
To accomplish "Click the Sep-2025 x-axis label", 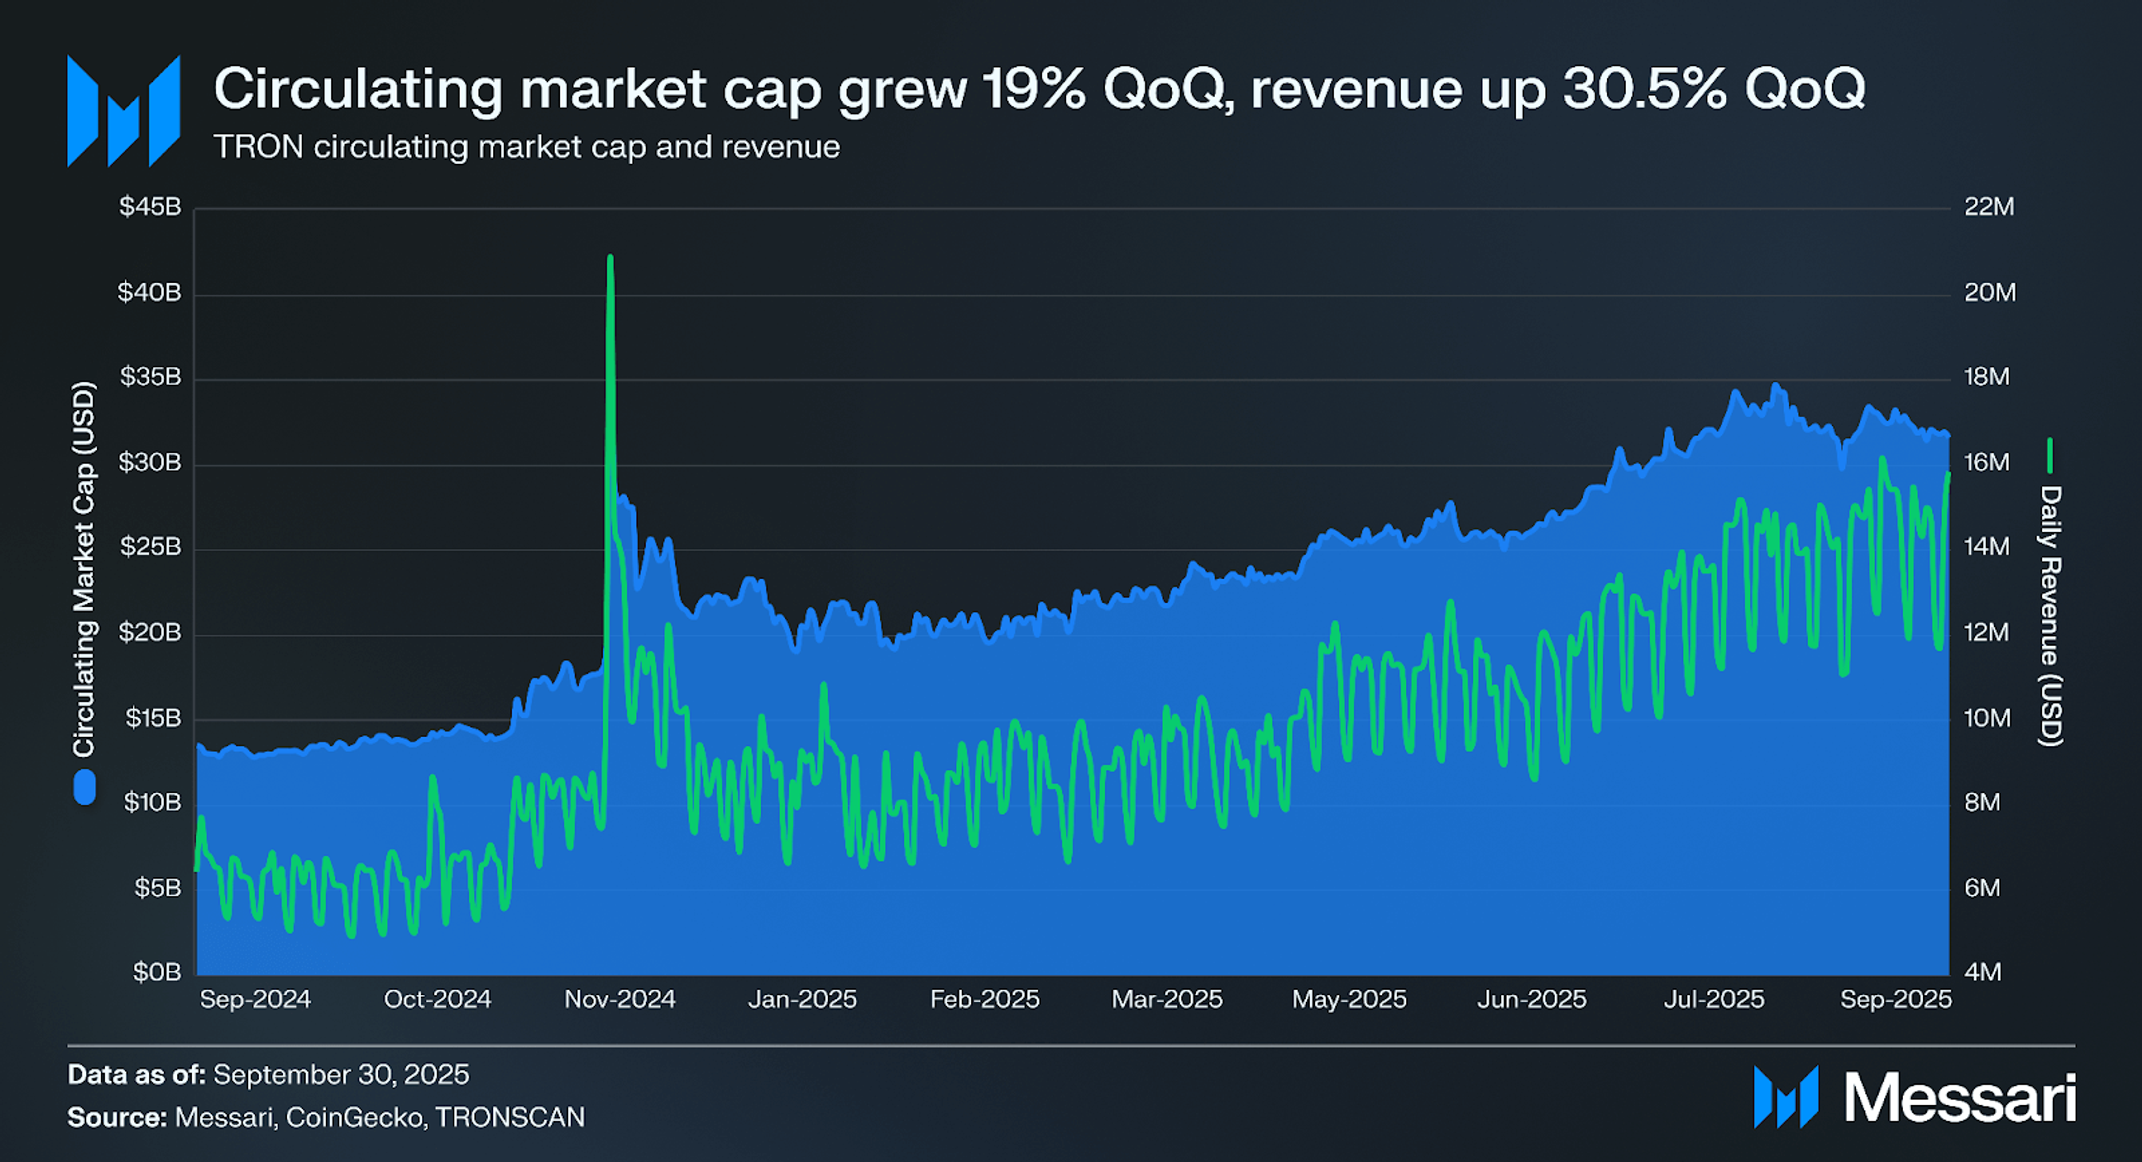I will [1895, 999].
